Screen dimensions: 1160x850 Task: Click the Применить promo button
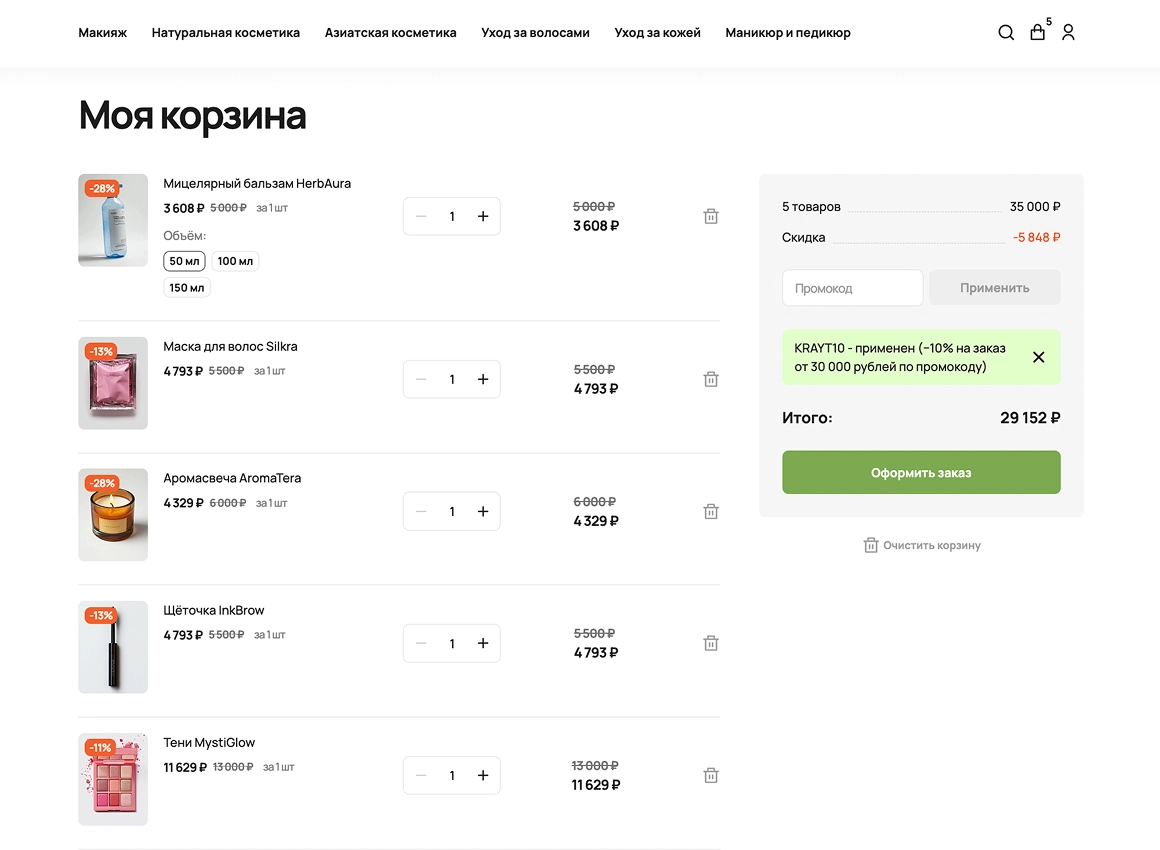coord(994,287)
